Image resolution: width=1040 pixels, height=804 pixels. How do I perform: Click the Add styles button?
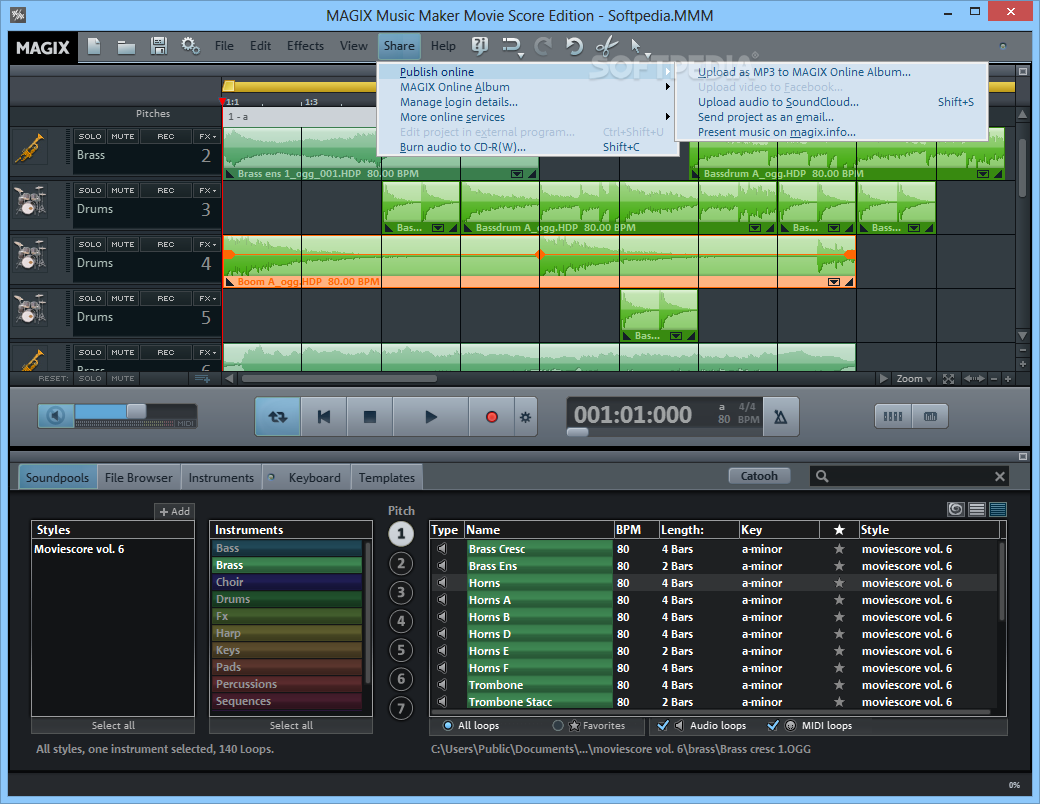[x=174, y=511]
